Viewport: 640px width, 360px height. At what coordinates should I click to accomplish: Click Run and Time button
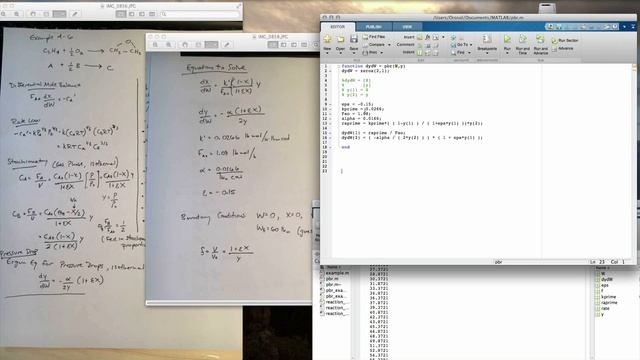[x=522, y=44]
